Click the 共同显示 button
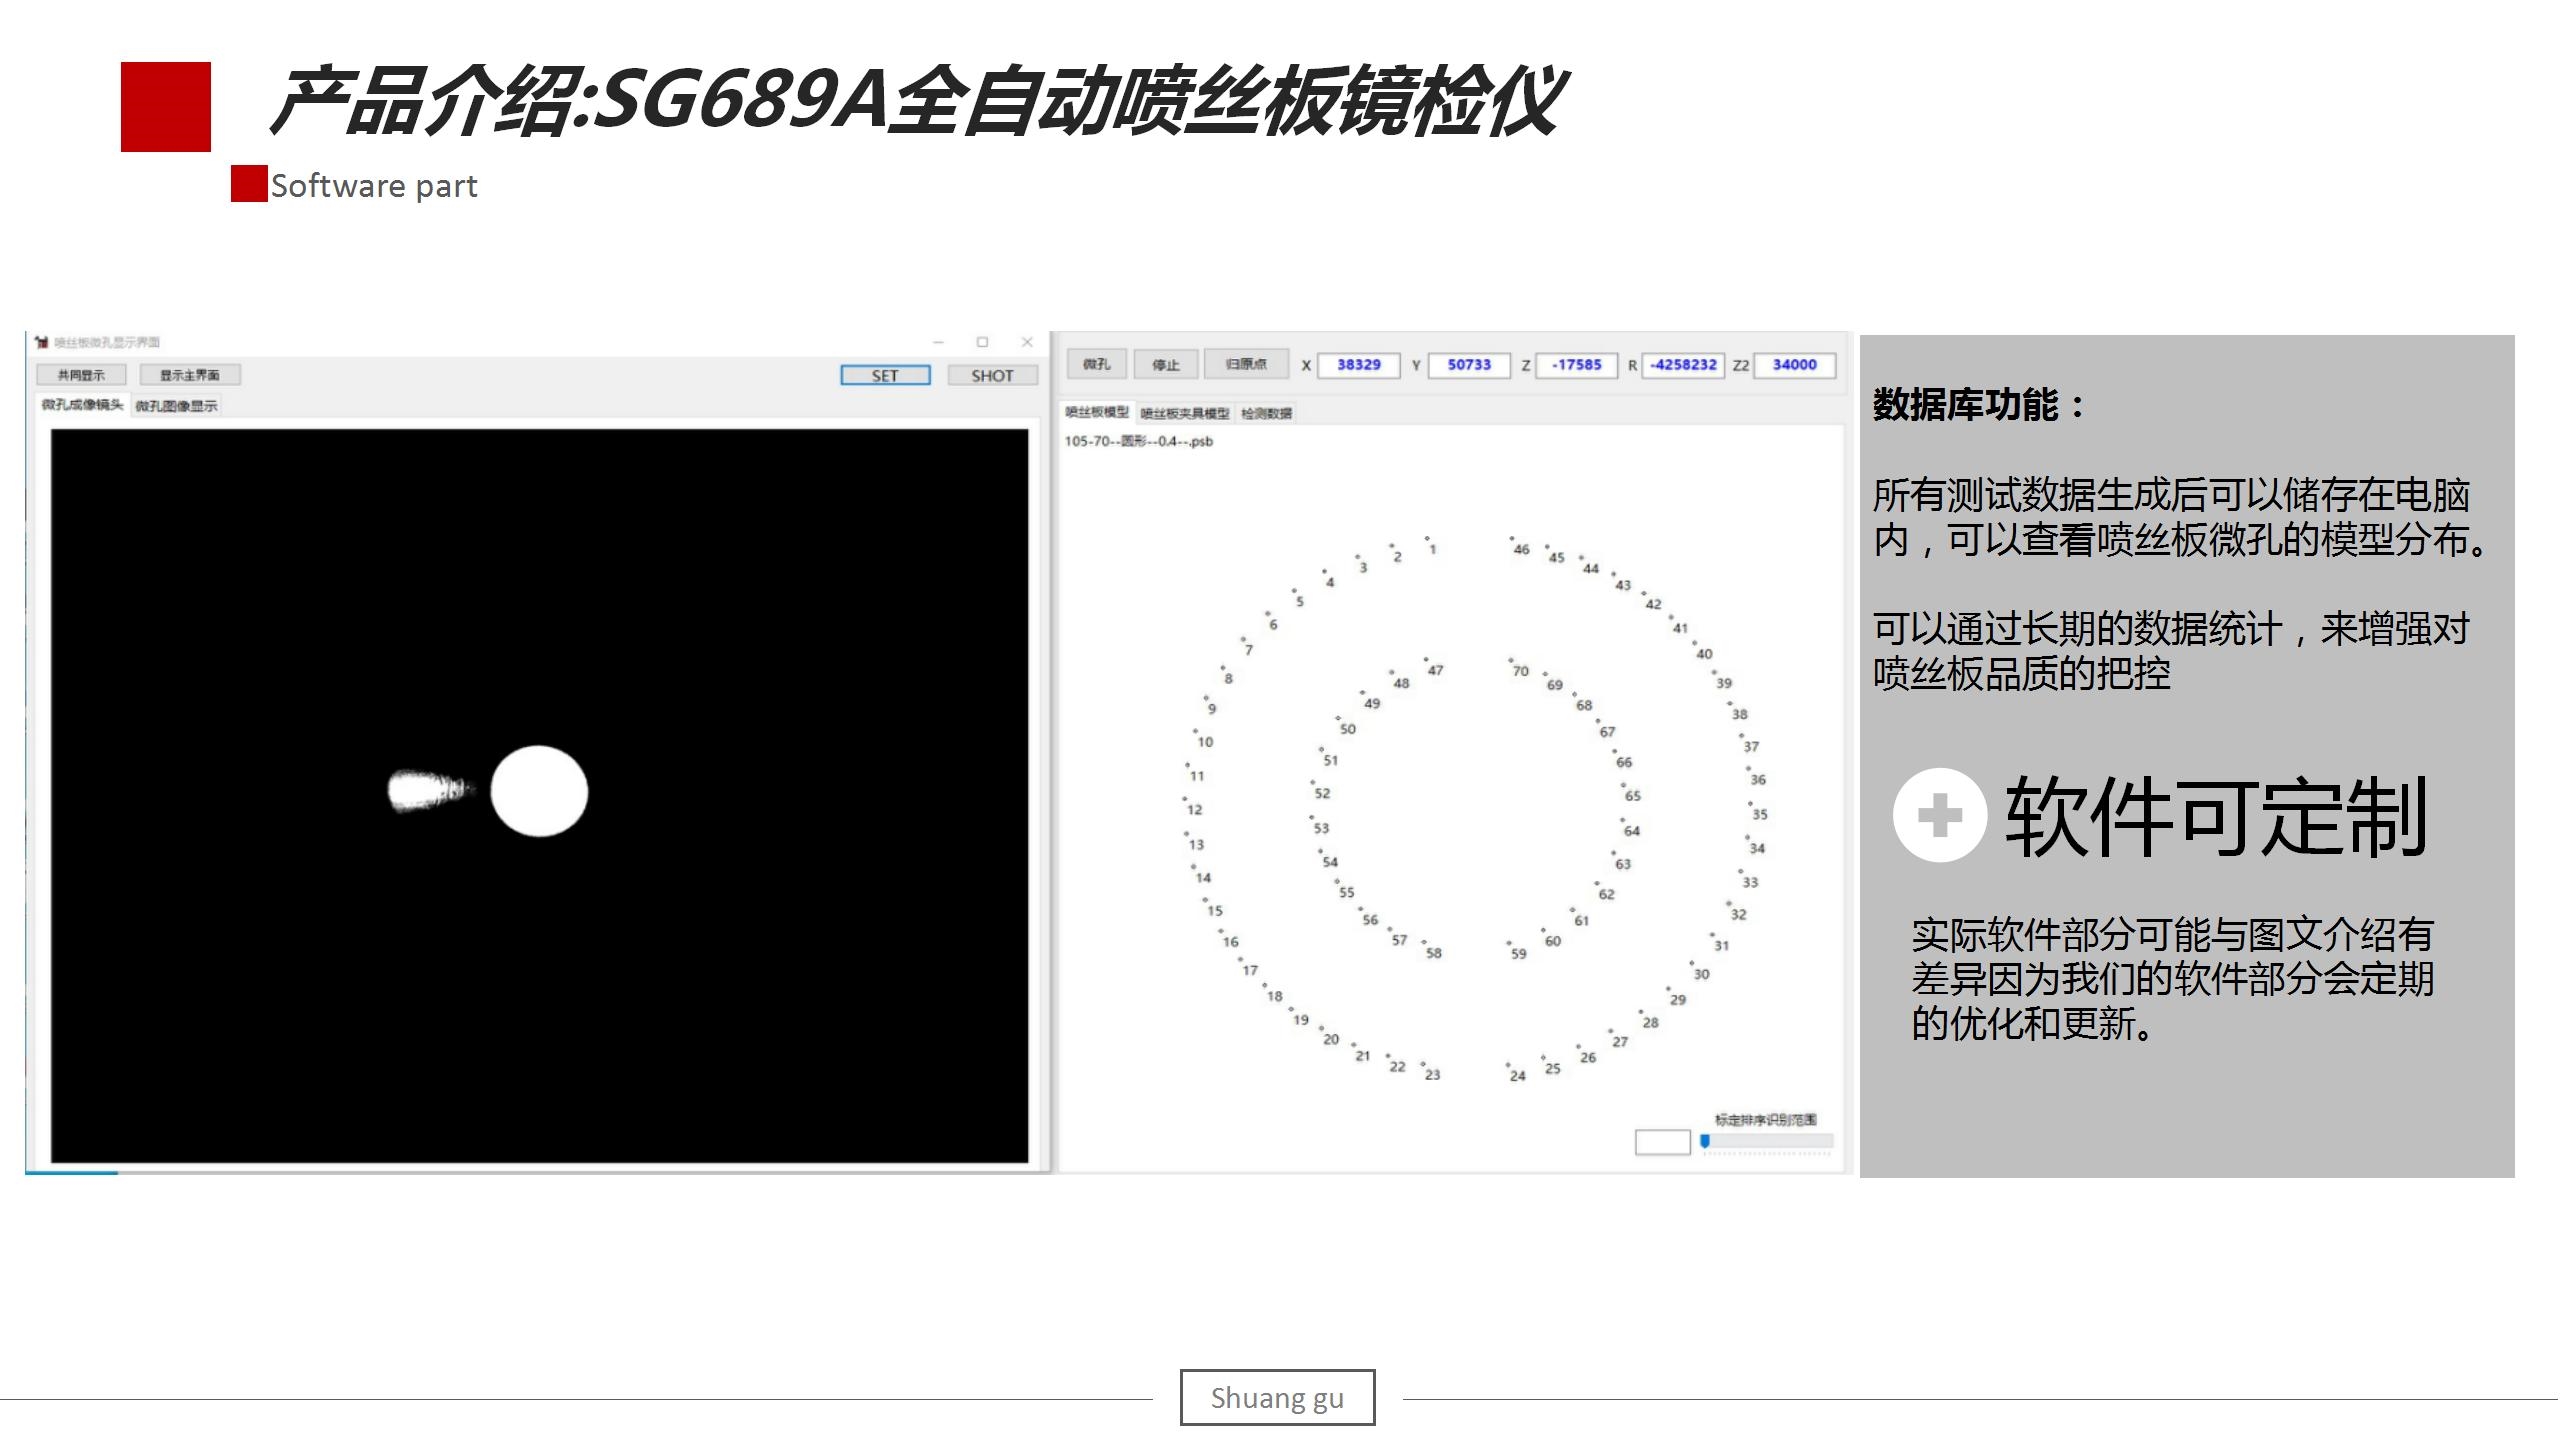 (x=81, y=375)
